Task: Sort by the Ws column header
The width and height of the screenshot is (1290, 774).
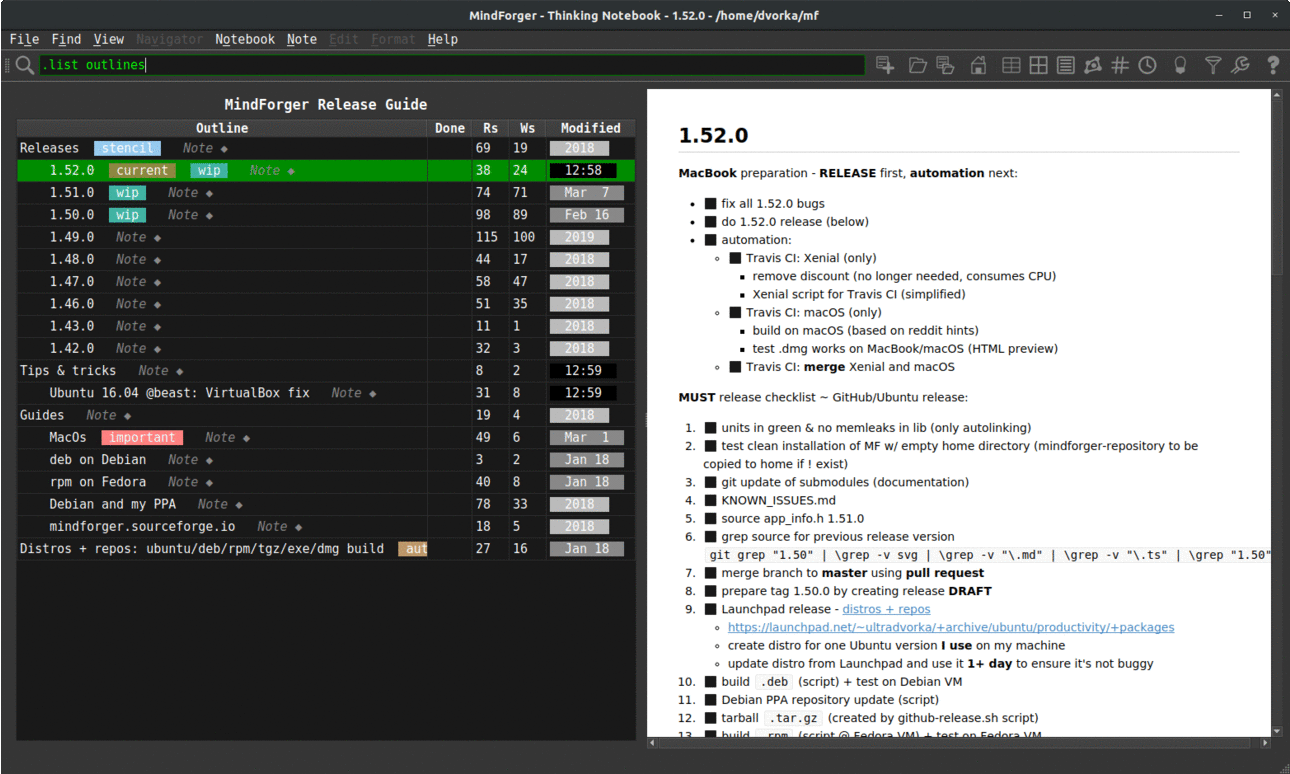Action: coord(527,128)
